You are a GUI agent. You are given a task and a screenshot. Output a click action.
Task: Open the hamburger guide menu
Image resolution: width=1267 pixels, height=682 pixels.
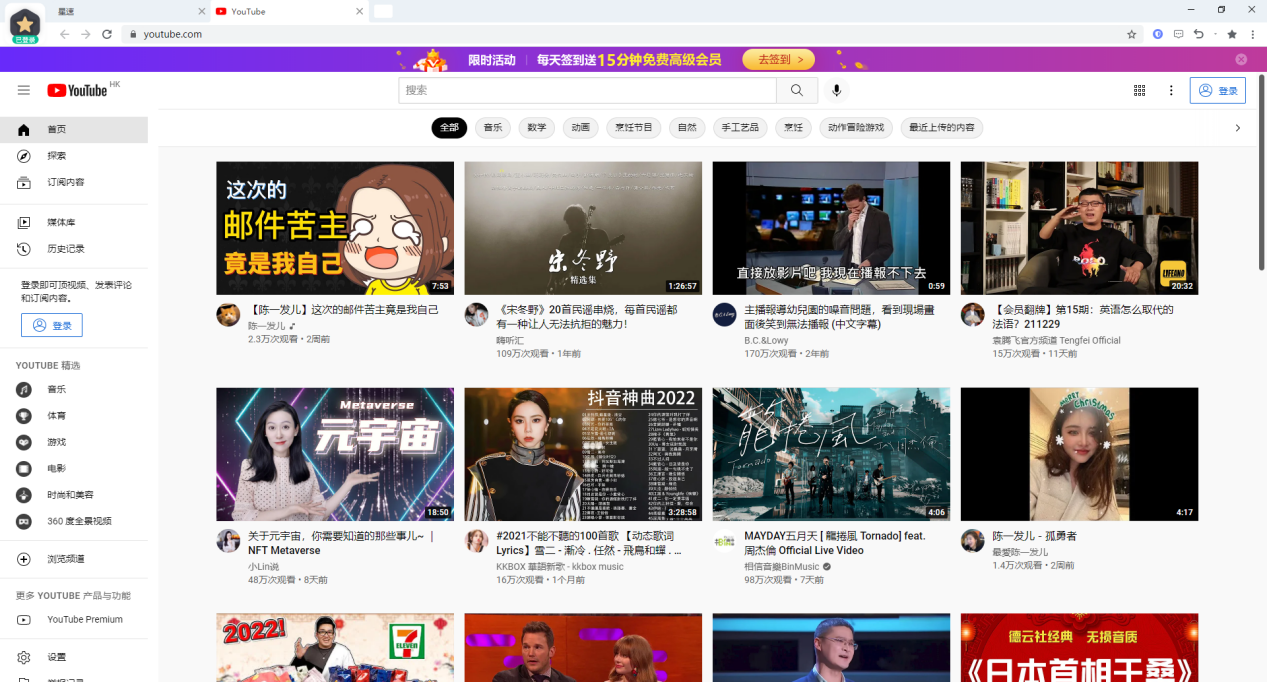coord(24,90)
